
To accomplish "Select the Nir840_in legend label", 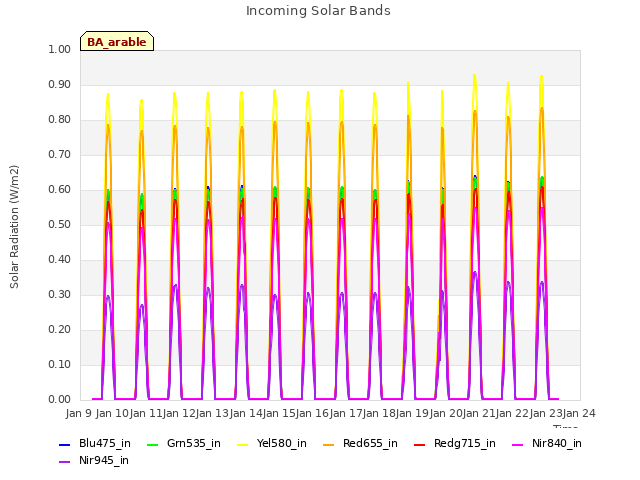I will pos(557,444).
